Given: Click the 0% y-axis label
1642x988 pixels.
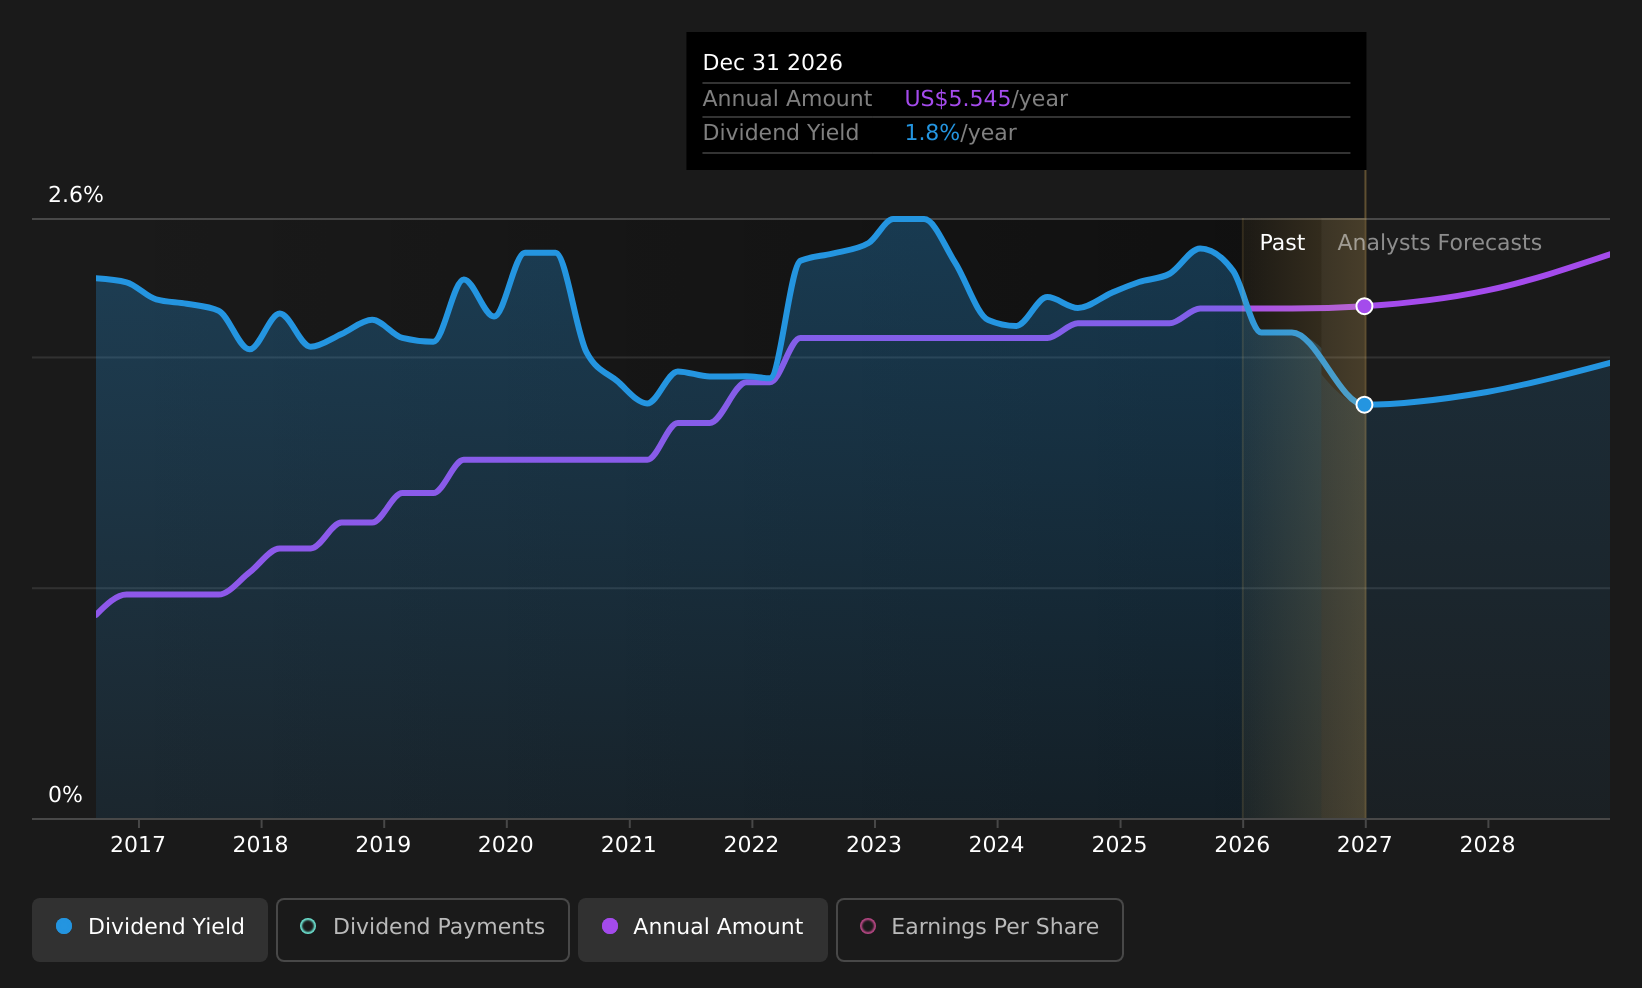Looking at the screenshot, I should pos(66,795).
